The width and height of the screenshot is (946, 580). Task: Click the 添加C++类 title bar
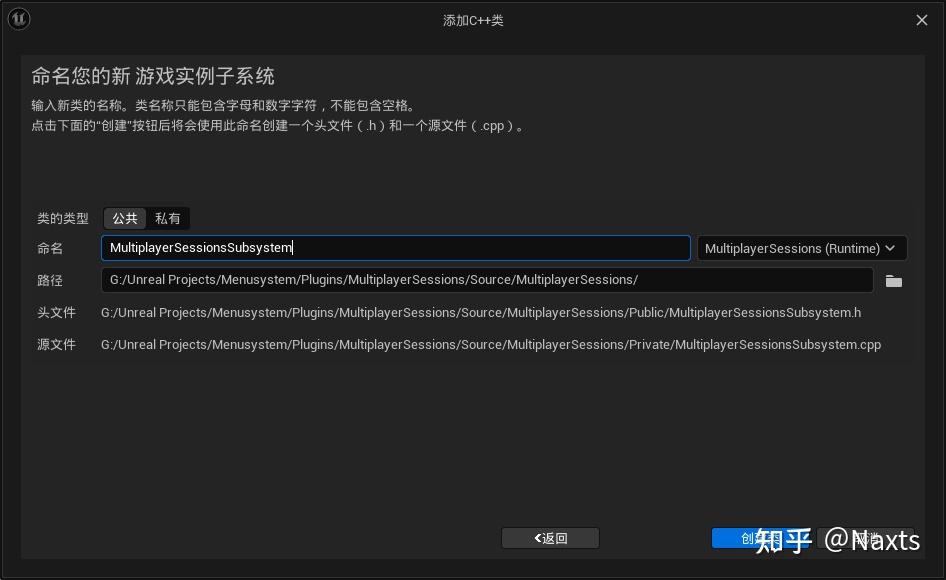click(x=473, y=20)
